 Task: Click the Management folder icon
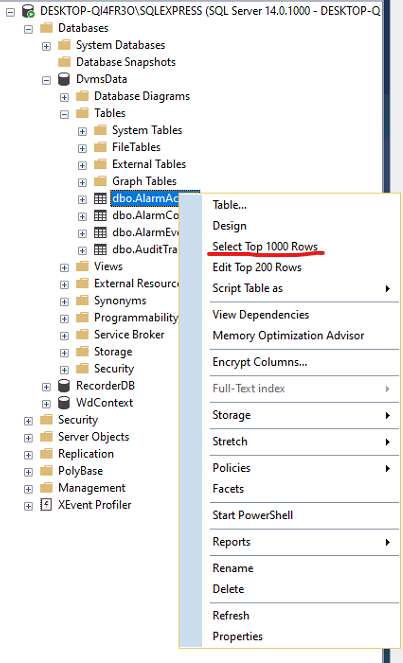[x=46, y=488]
